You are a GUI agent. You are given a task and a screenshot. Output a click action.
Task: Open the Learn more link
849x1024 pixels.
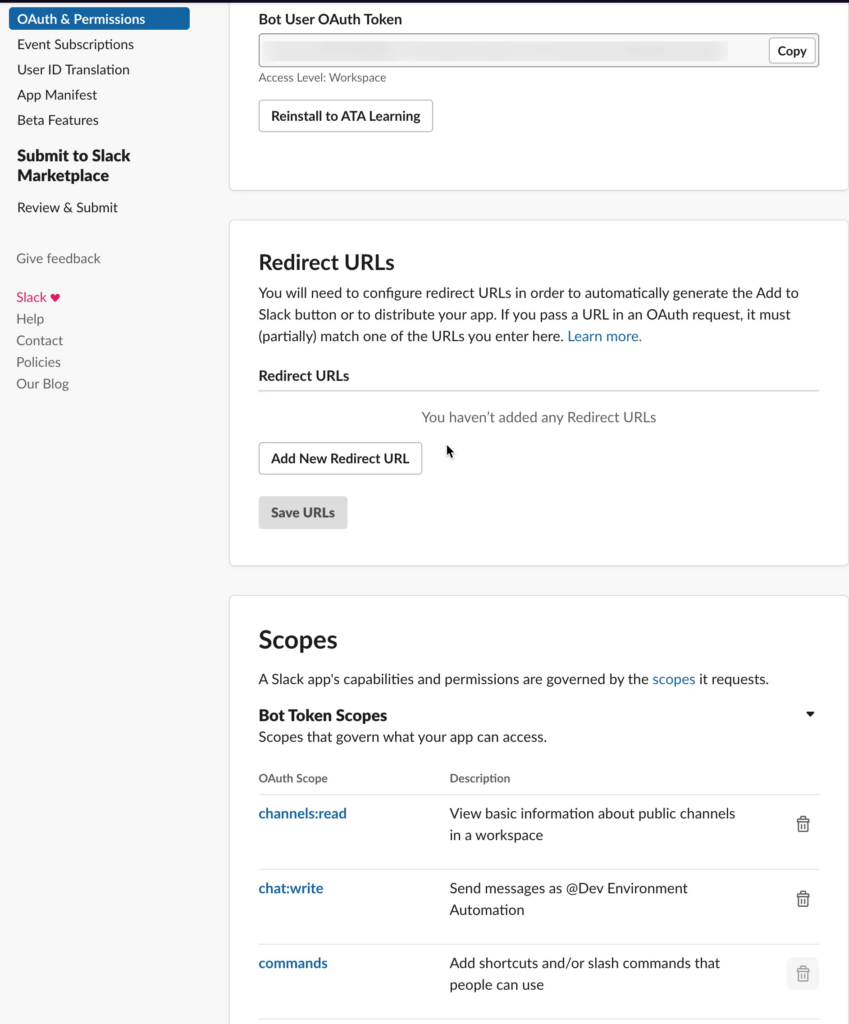(x=604, y=336)
